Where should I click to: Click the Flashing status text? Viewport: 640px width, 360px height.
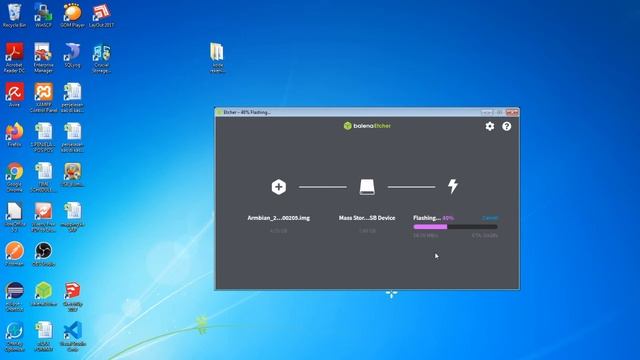pos(427,218)
